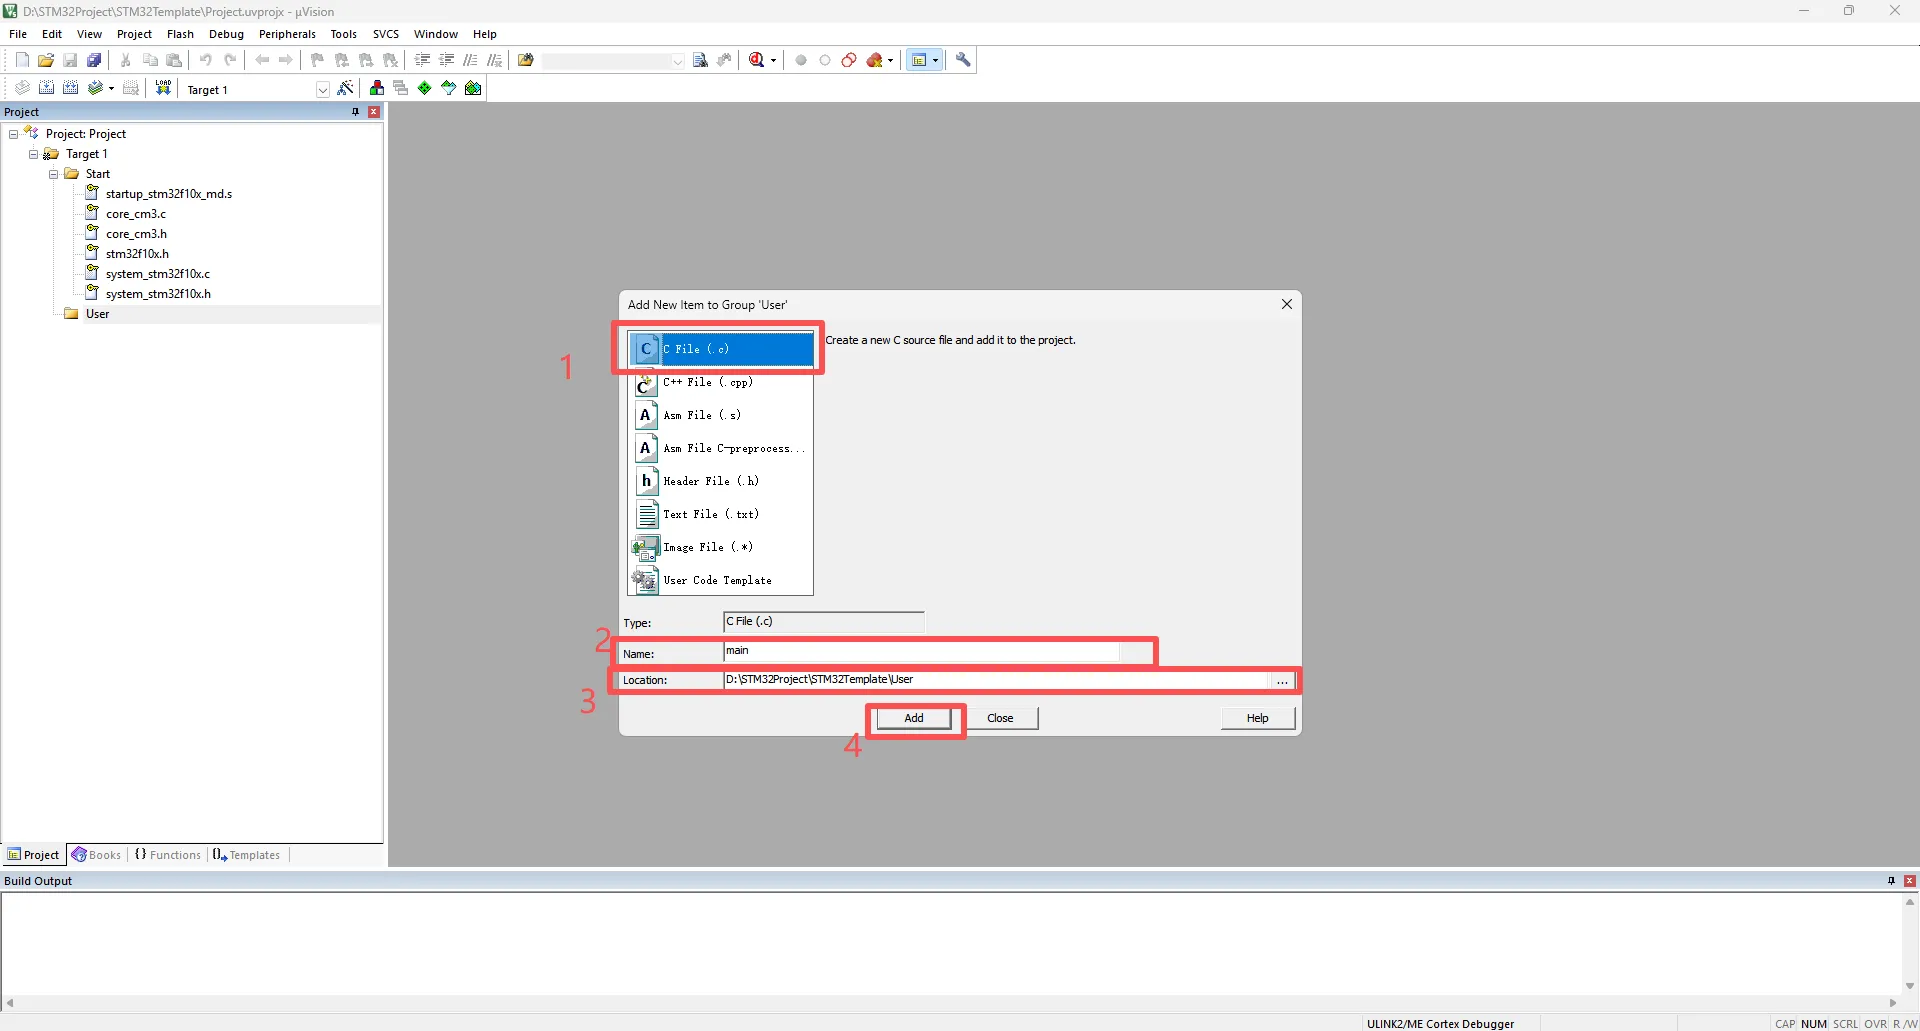Click the Kill All Breakpoints icon
This screenshot has height=1031, width=1920.
(x=875, y=60)
